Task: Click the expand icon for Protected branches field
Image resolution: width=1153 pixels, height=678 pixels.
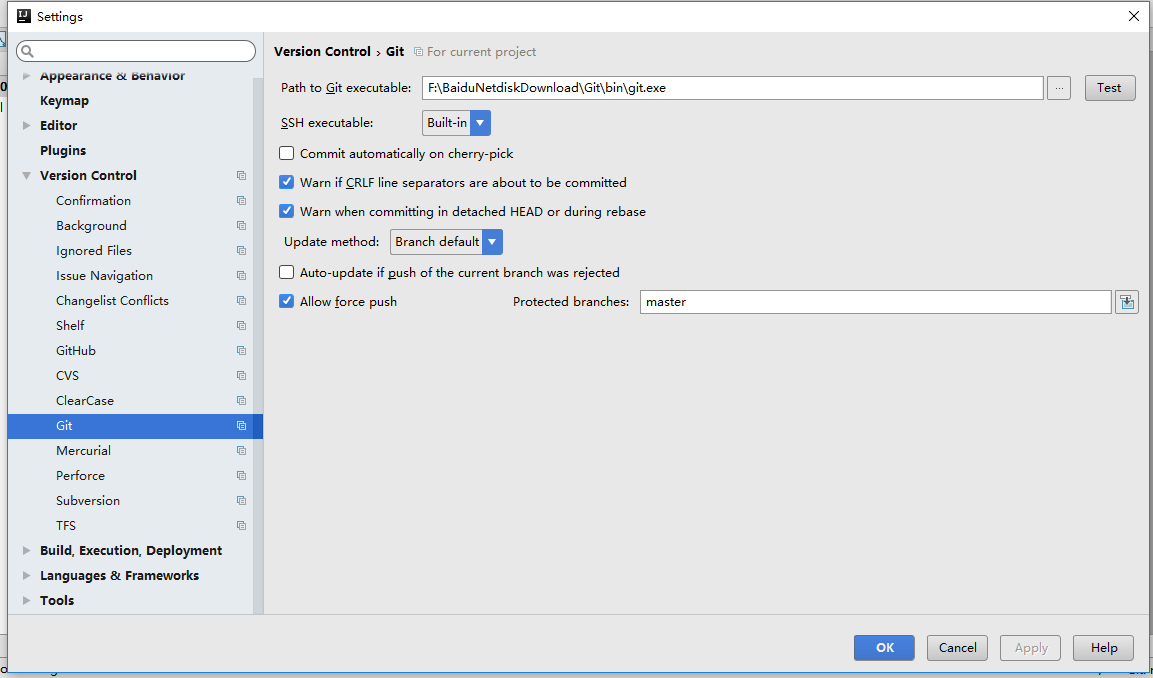Action: pyautogui.click(x=1127, y=301)
